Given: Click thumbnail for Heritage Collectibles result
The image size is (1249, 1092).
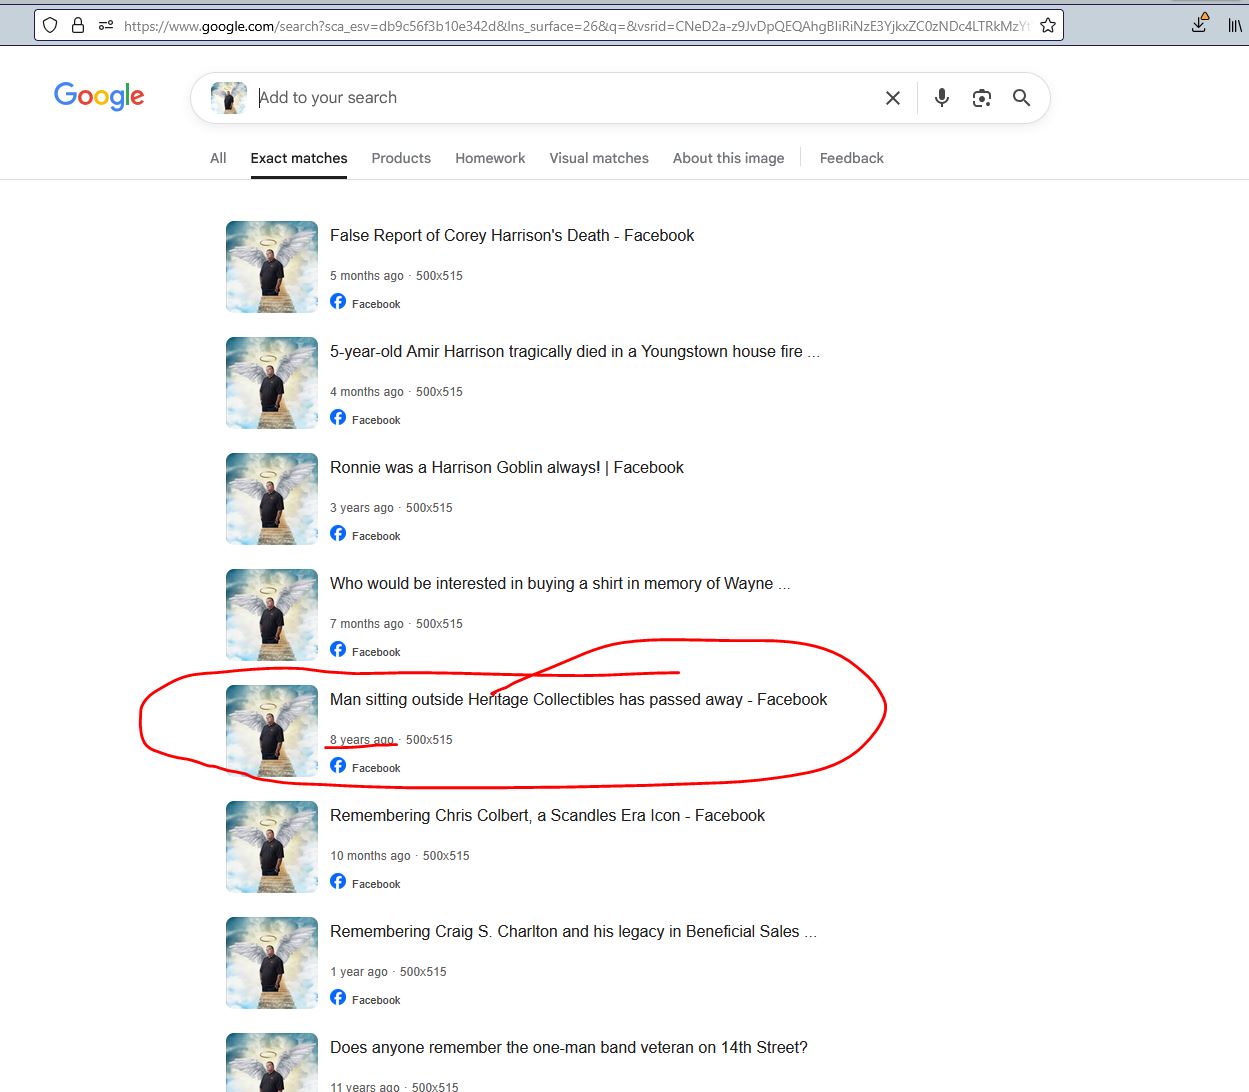Looking at the screenshot, I should point(272,731).
